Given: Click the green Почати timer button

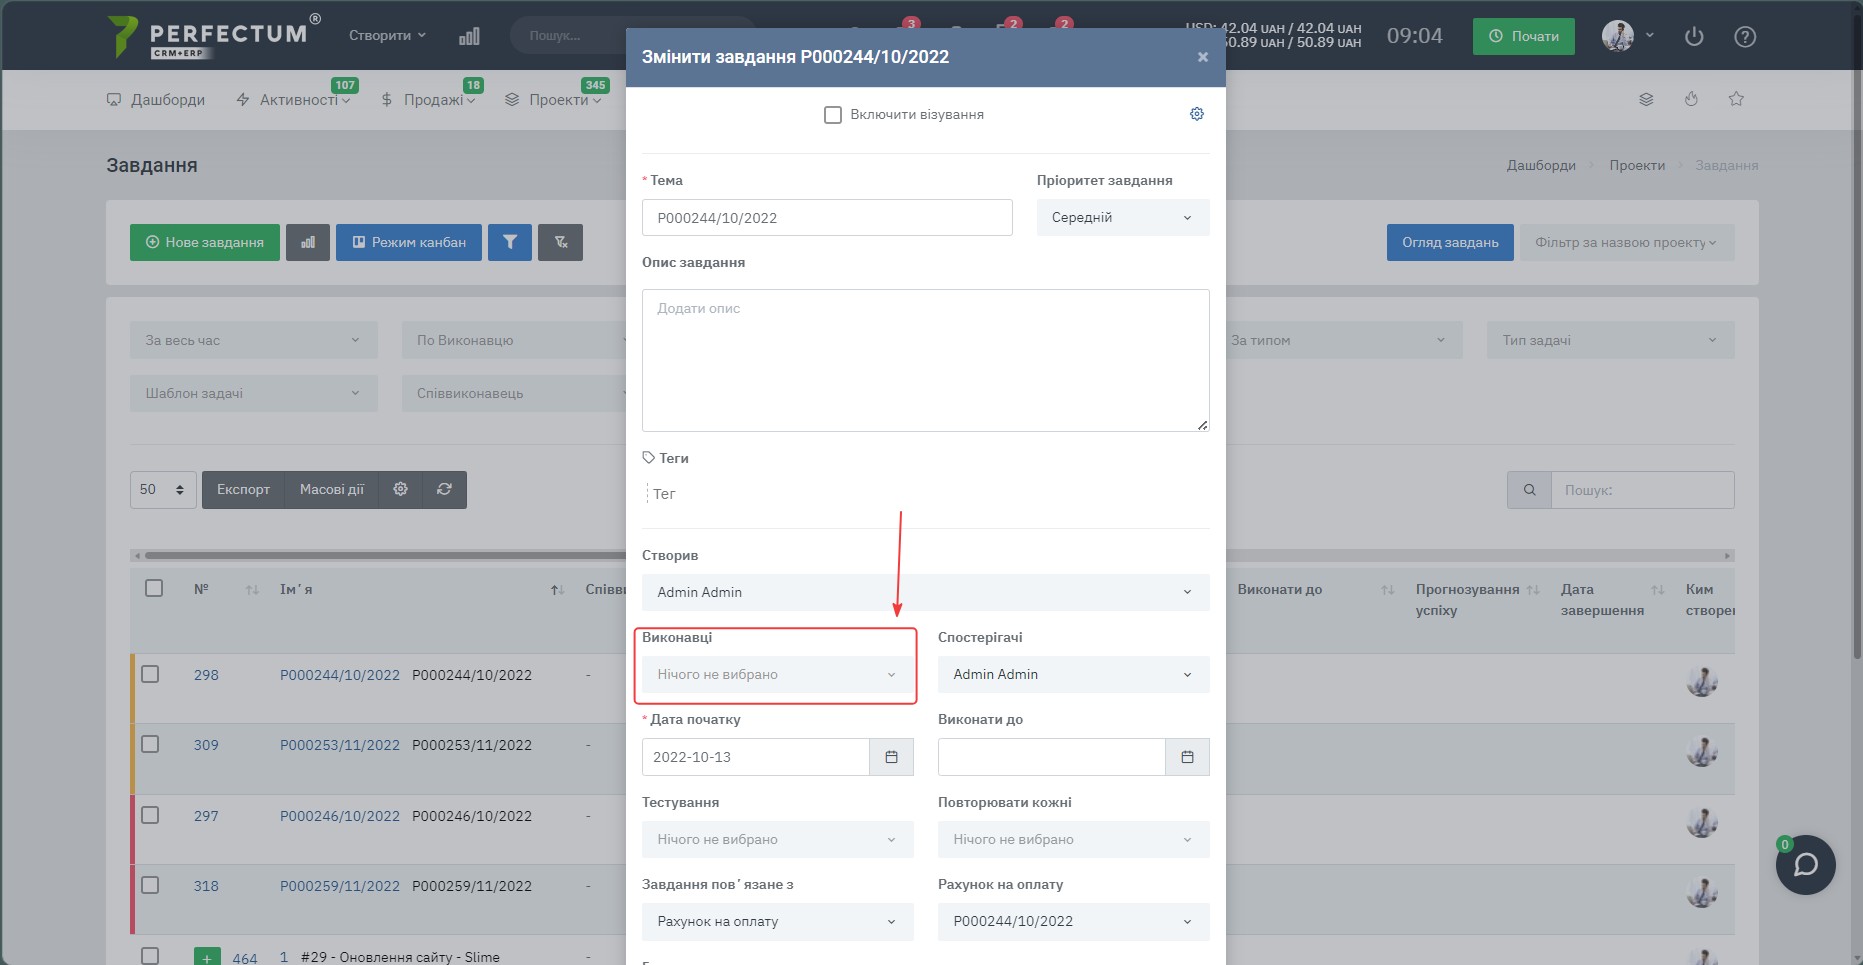Looking at the screenshot, I should [x=1524, y=36].
